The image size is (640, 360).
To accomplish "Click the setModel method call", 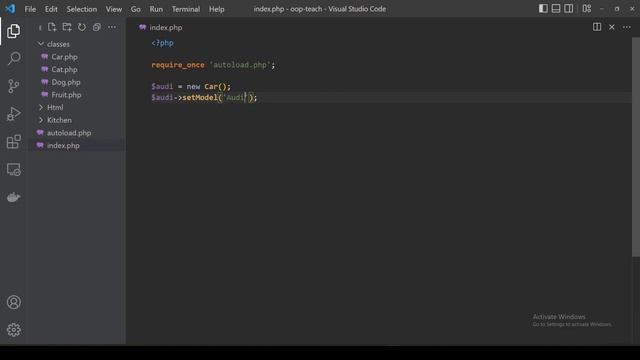I will click(x=200, y=98).
